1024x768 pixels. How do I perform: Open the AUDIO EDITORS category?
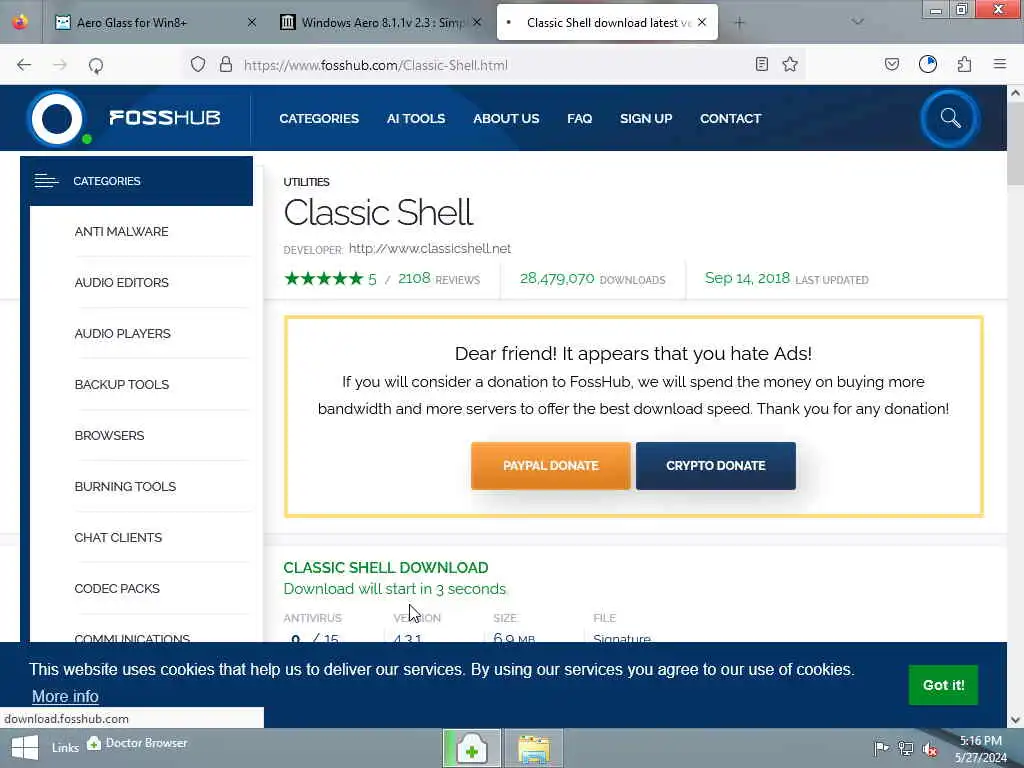pyautogui.click(x=121, y=282)
